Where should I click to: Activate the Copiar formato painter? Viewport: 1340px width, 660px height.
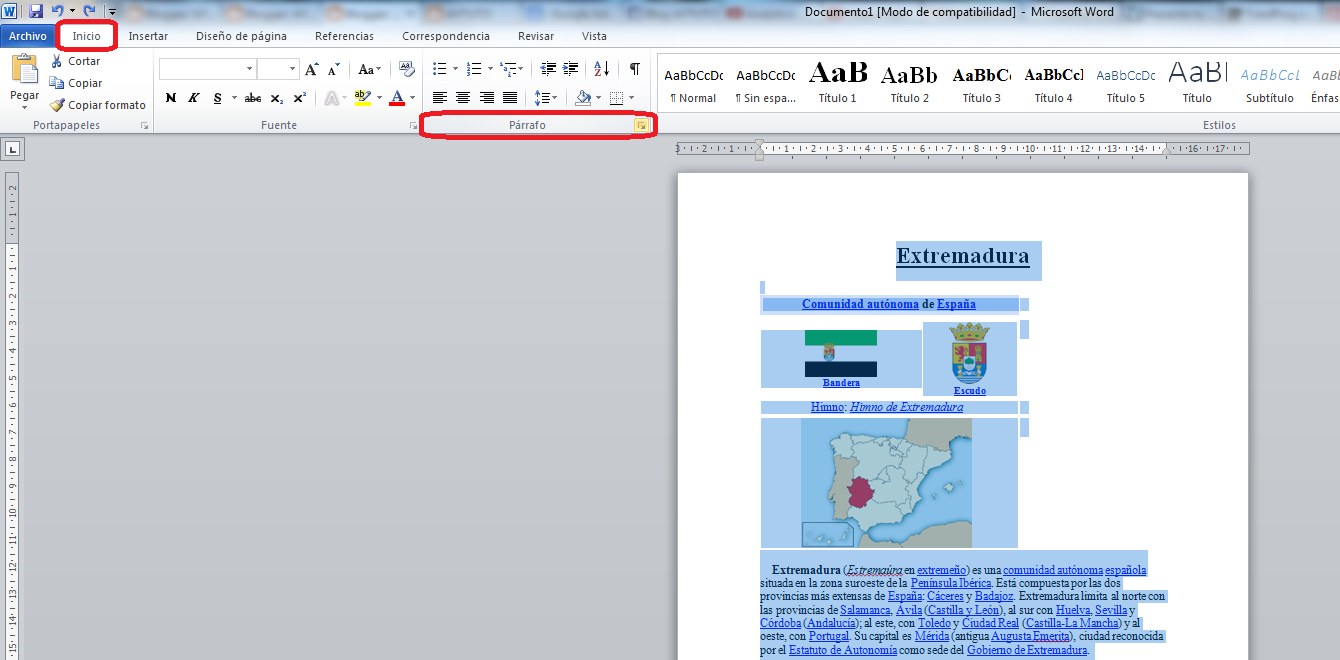(x=97, y=104)
